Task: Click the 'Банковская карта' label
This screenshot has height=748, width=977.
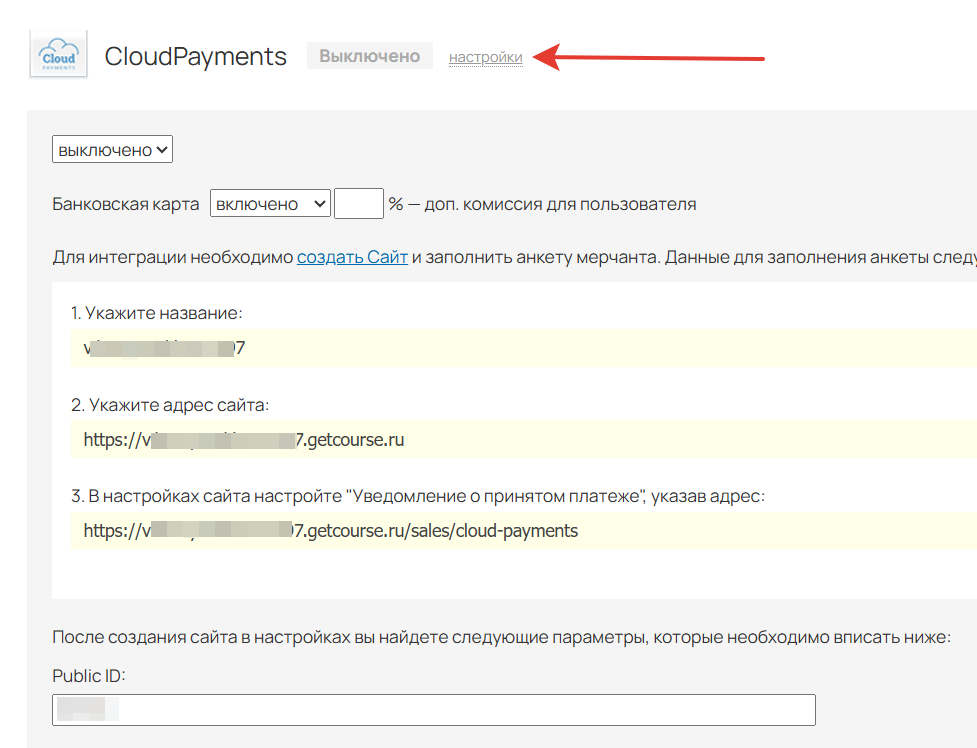Action: (126, 204)
